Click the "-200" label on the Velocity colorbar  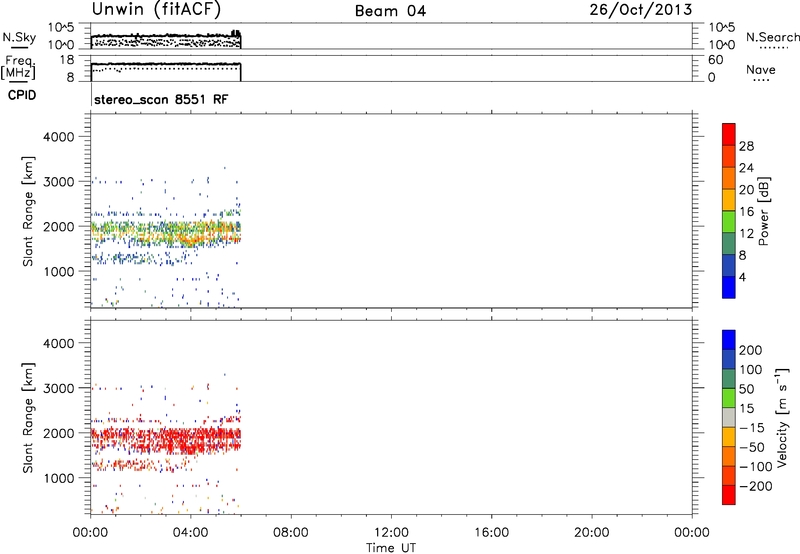pyautogui.click(x=755, y=486)
